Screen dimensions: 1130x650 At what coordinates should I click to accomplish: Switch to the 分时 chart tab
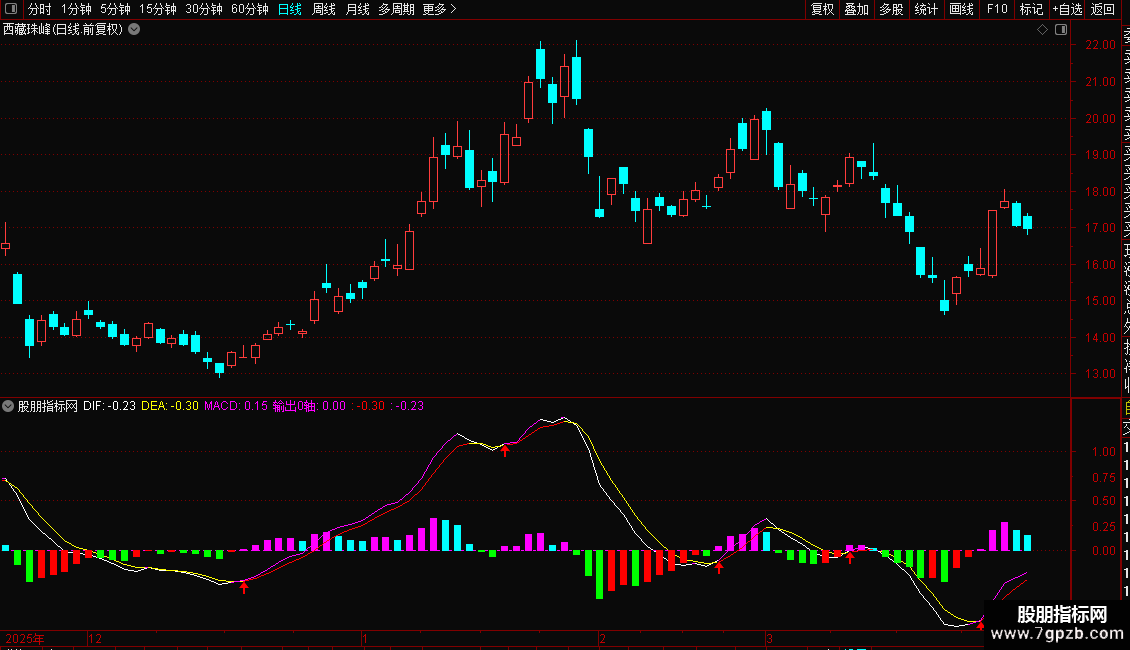coord(40,9)
